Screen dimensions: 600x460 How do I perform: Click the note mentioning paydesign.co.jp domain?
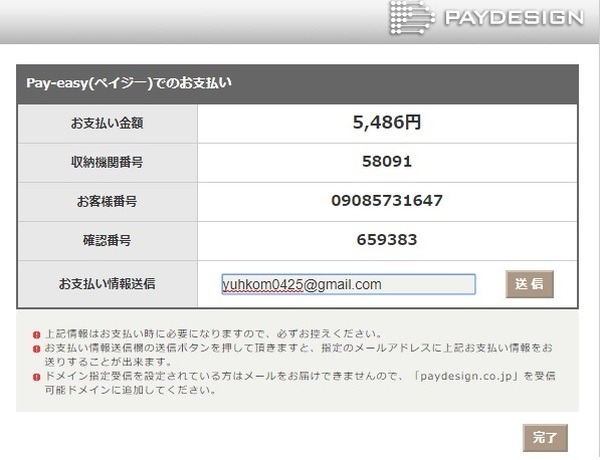tap(300, 383)
